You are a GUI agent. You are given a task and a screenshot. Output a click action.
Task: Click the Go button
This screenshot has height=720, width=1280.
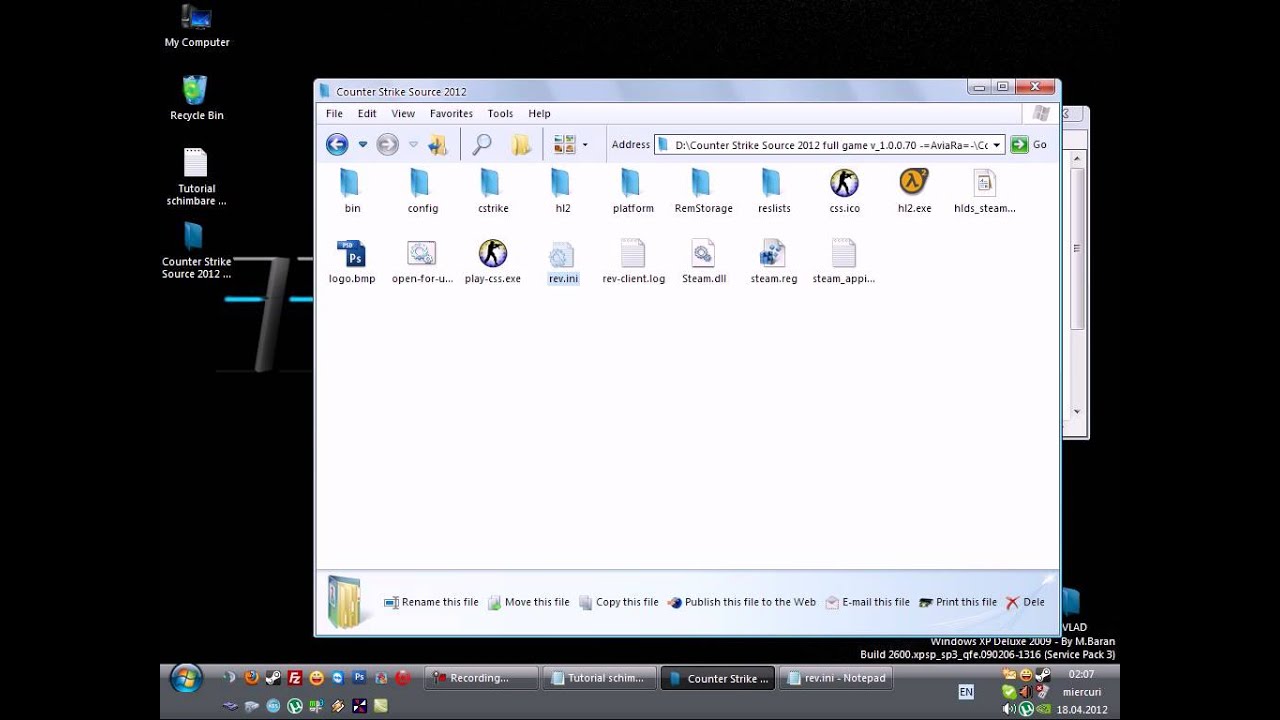click(x=1029, y=145)
